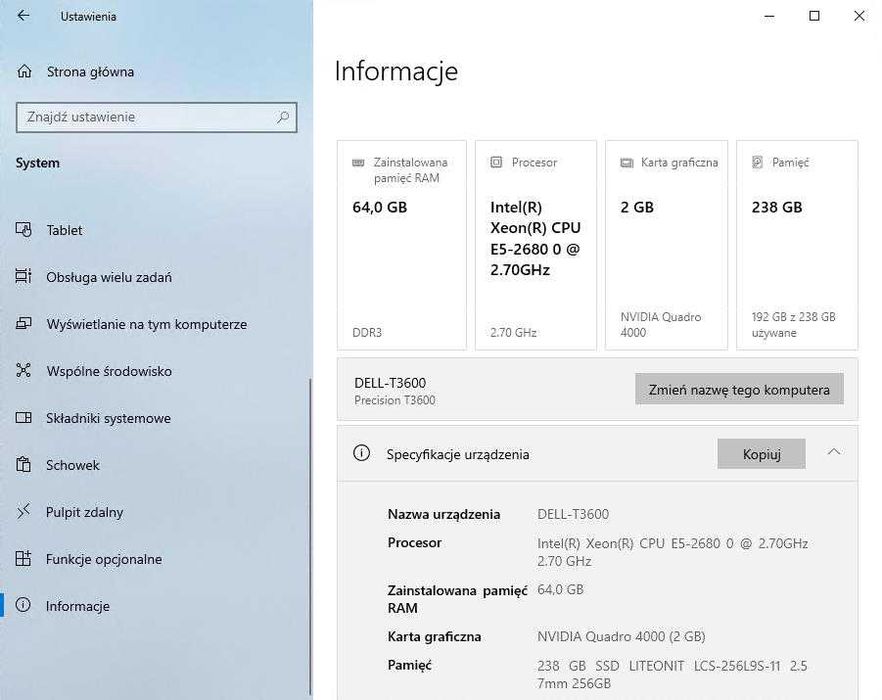Focus the Znajdź ustawienie search field
The image size is (882, 700).
pyautogui.click(x=156, y=117)
